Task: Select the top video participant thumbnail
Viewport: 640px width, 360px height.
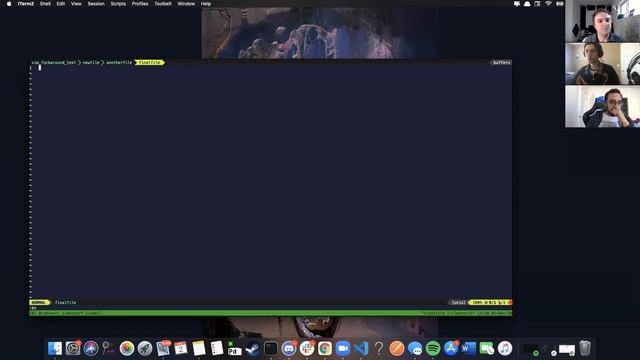Action: click(602, 21)
